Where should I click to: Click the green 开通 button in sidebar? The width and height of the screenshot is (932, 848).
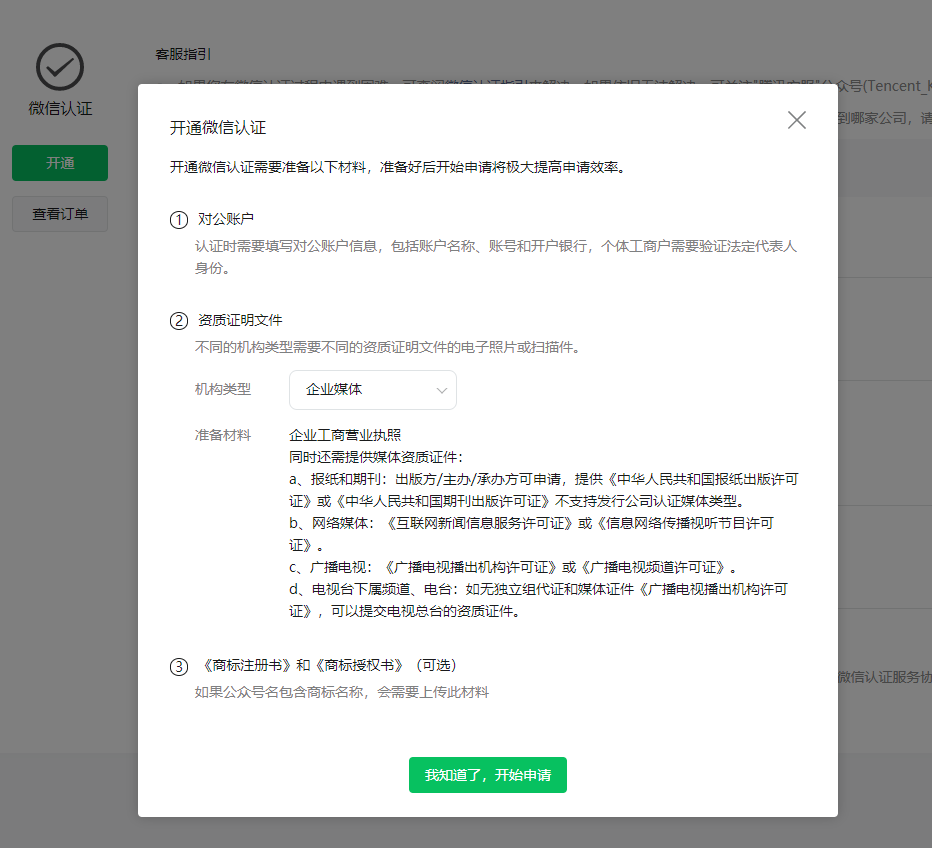pos(60,163)
